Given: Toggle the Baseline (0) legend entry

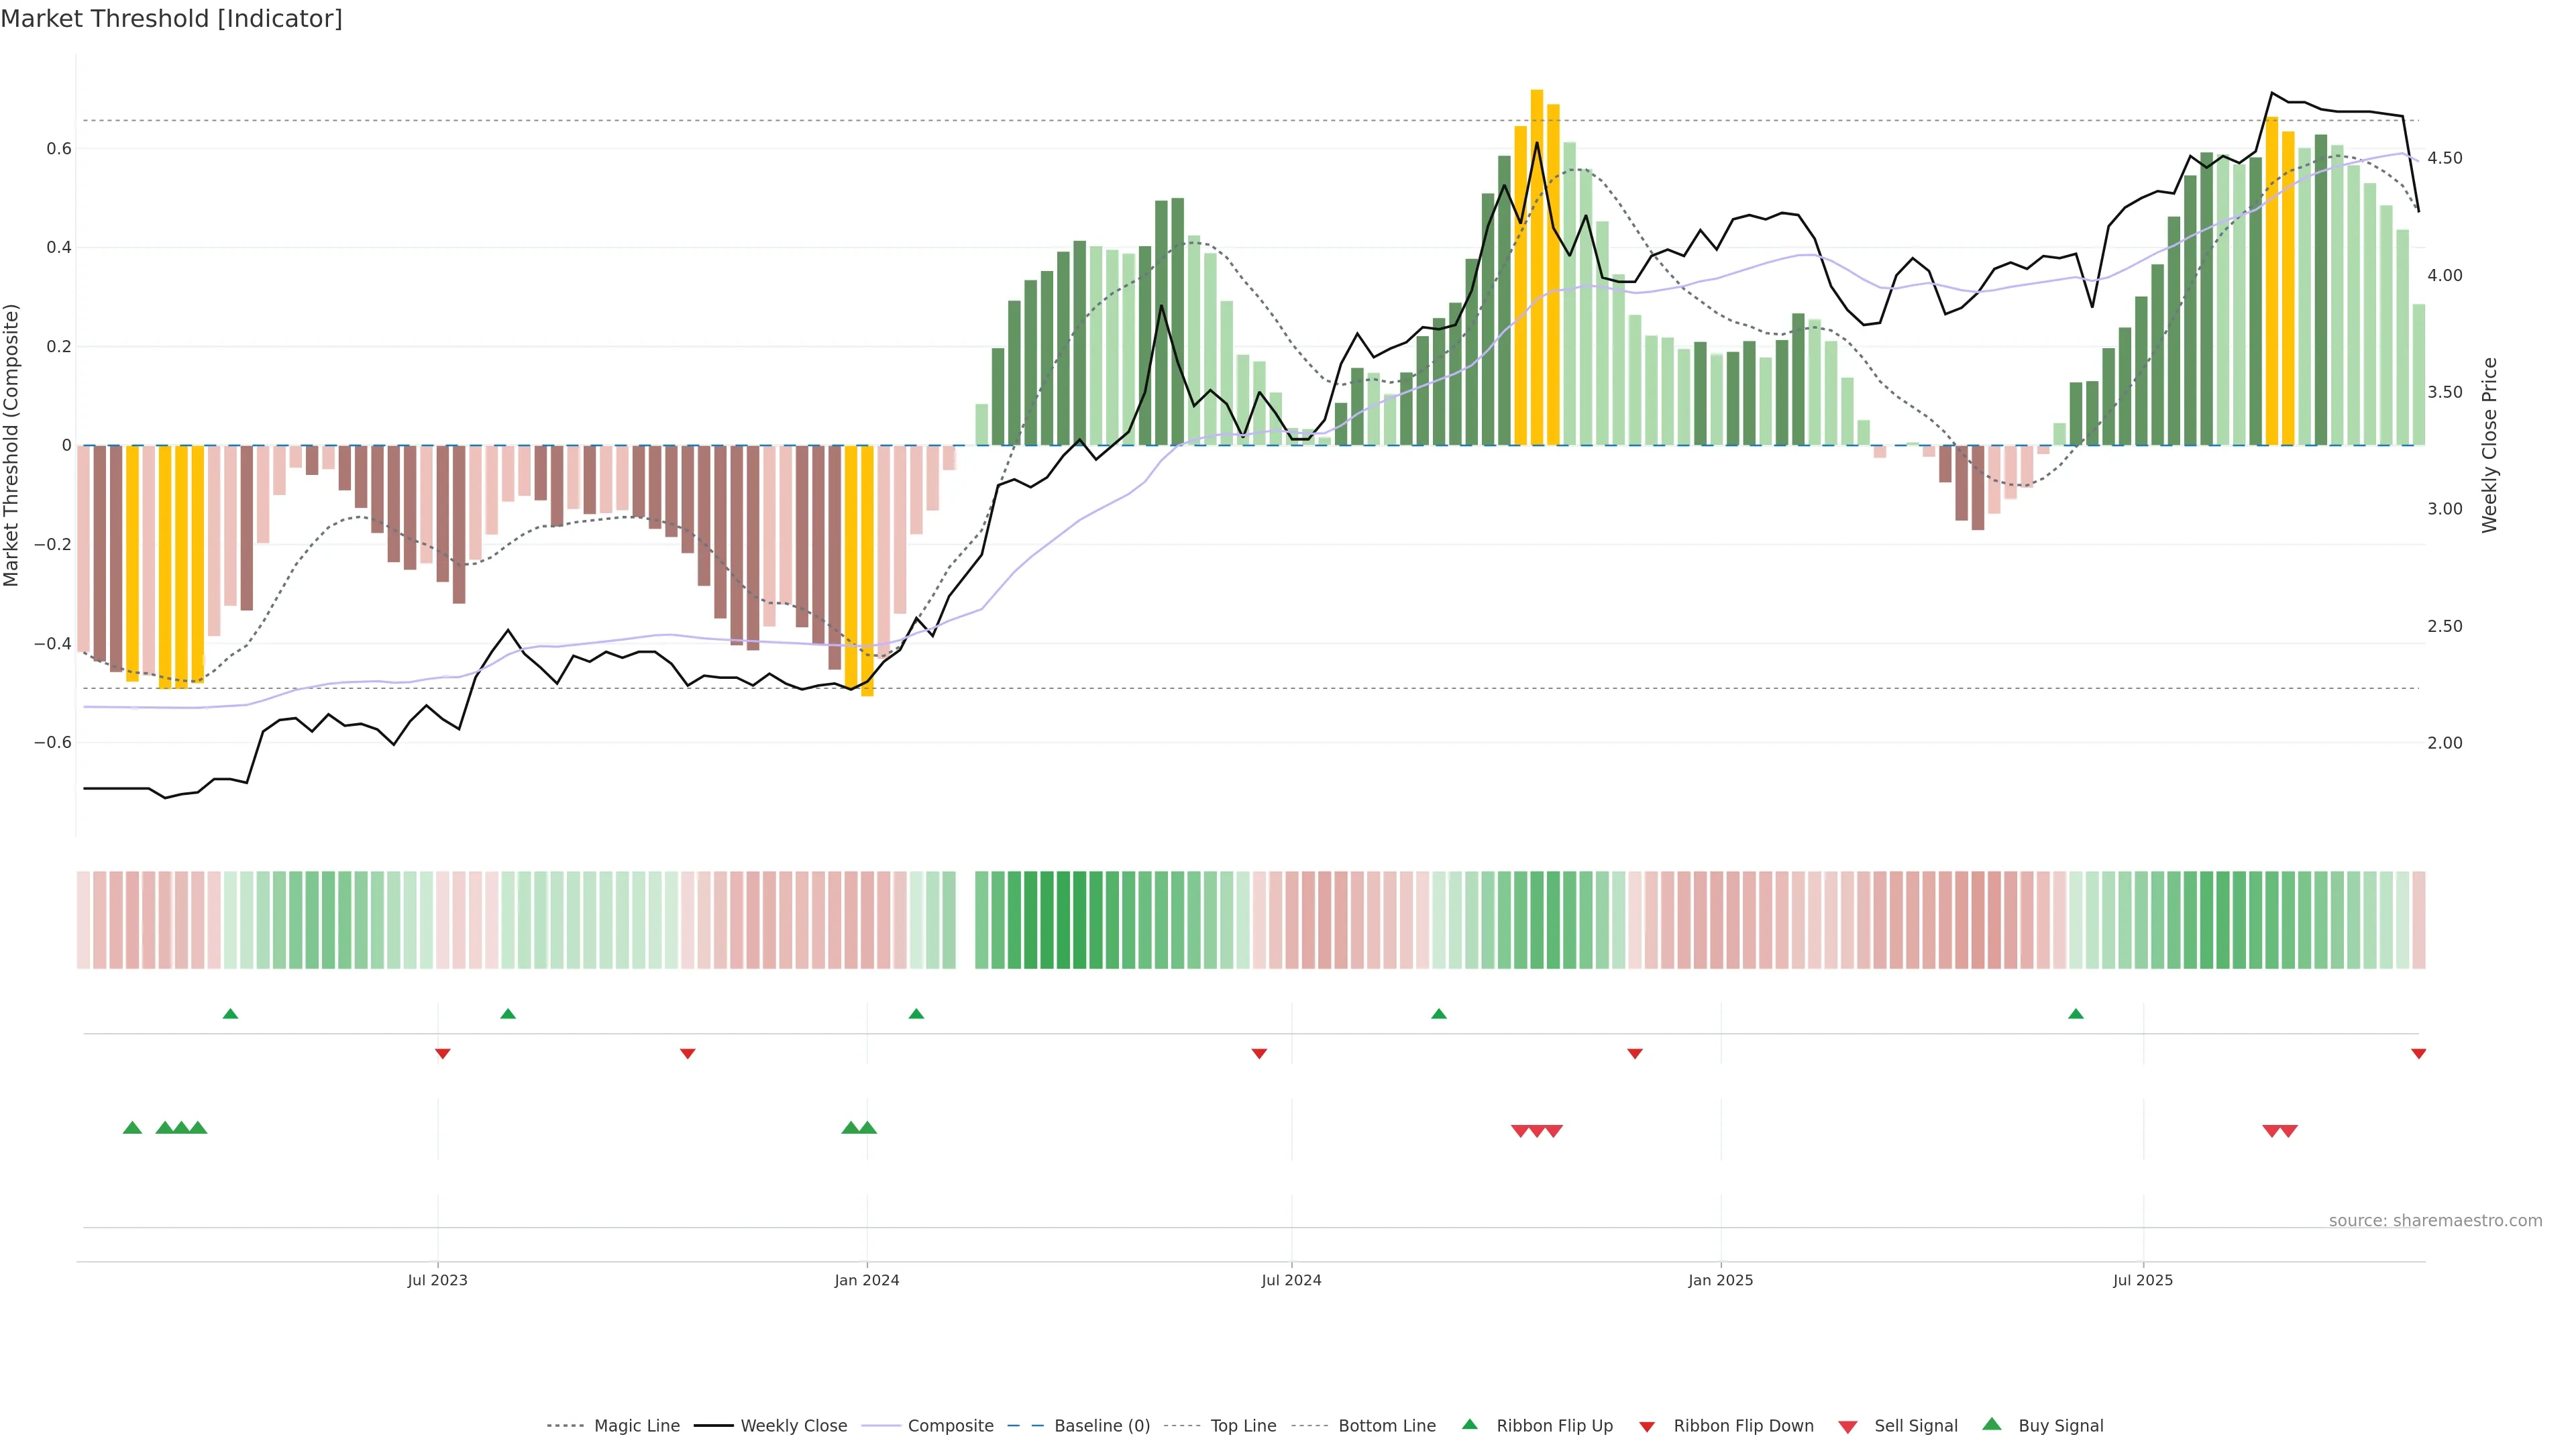Looking at the screenshot, I should pyautogui.click(x=1102, y=1426).
